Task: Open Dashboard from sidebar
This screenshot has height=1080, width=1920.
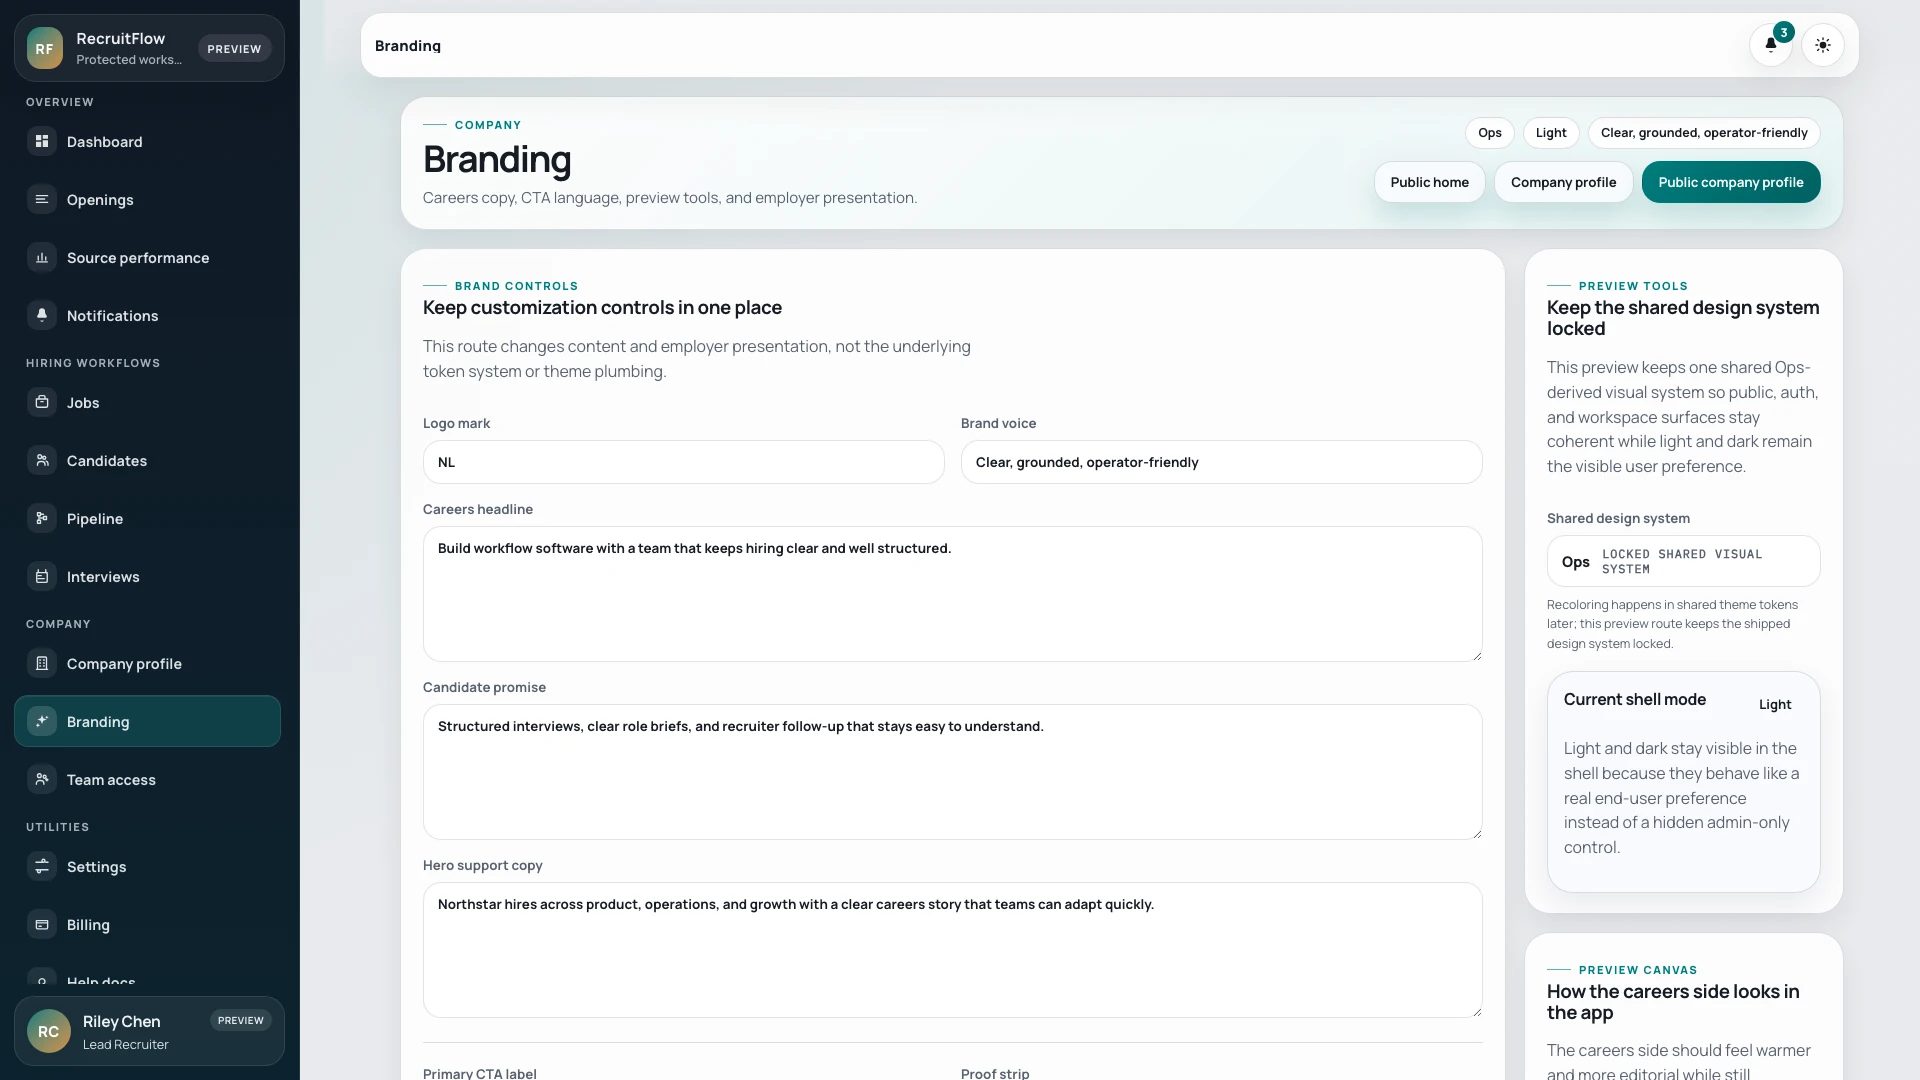Action: pyautogui.click(x=147, y=142)
